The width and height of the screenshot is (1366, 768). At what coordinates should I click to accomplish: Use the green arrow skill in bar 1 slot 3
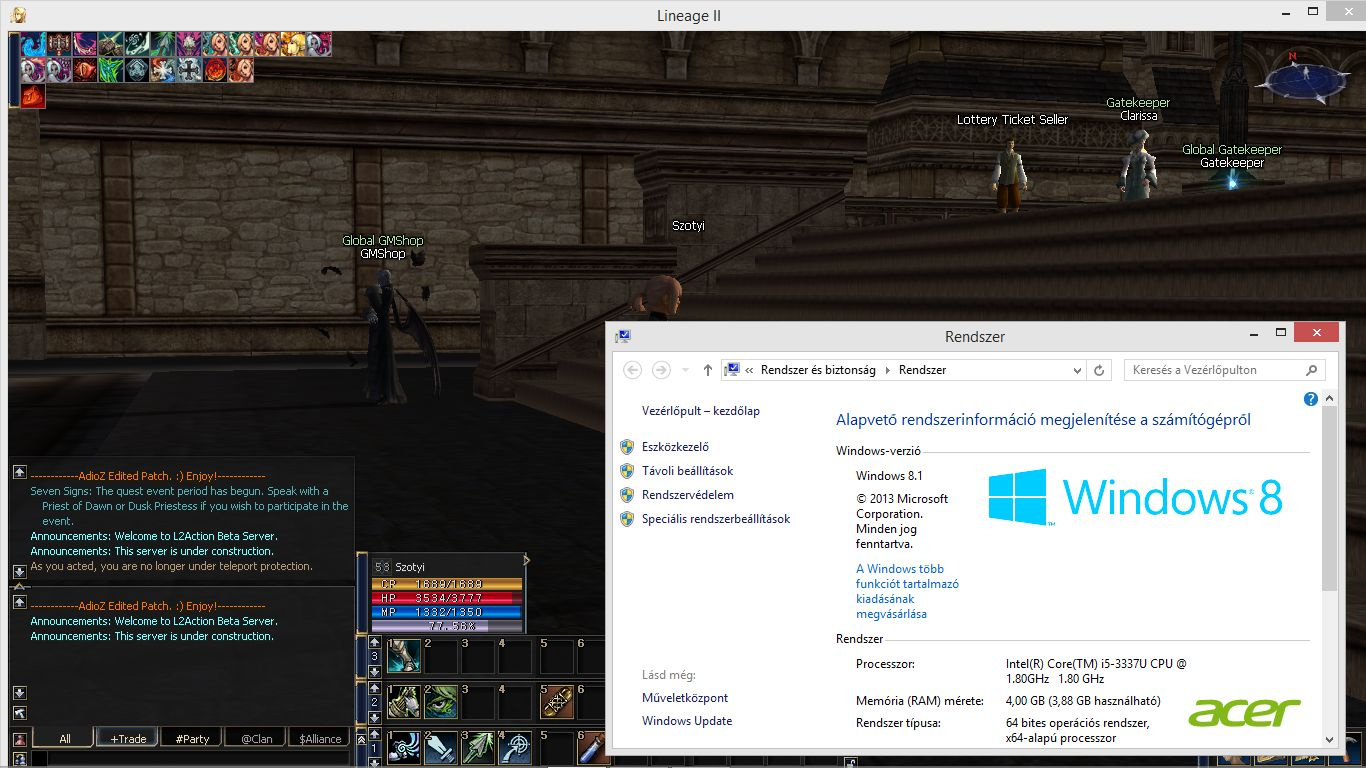click(478, 748)
